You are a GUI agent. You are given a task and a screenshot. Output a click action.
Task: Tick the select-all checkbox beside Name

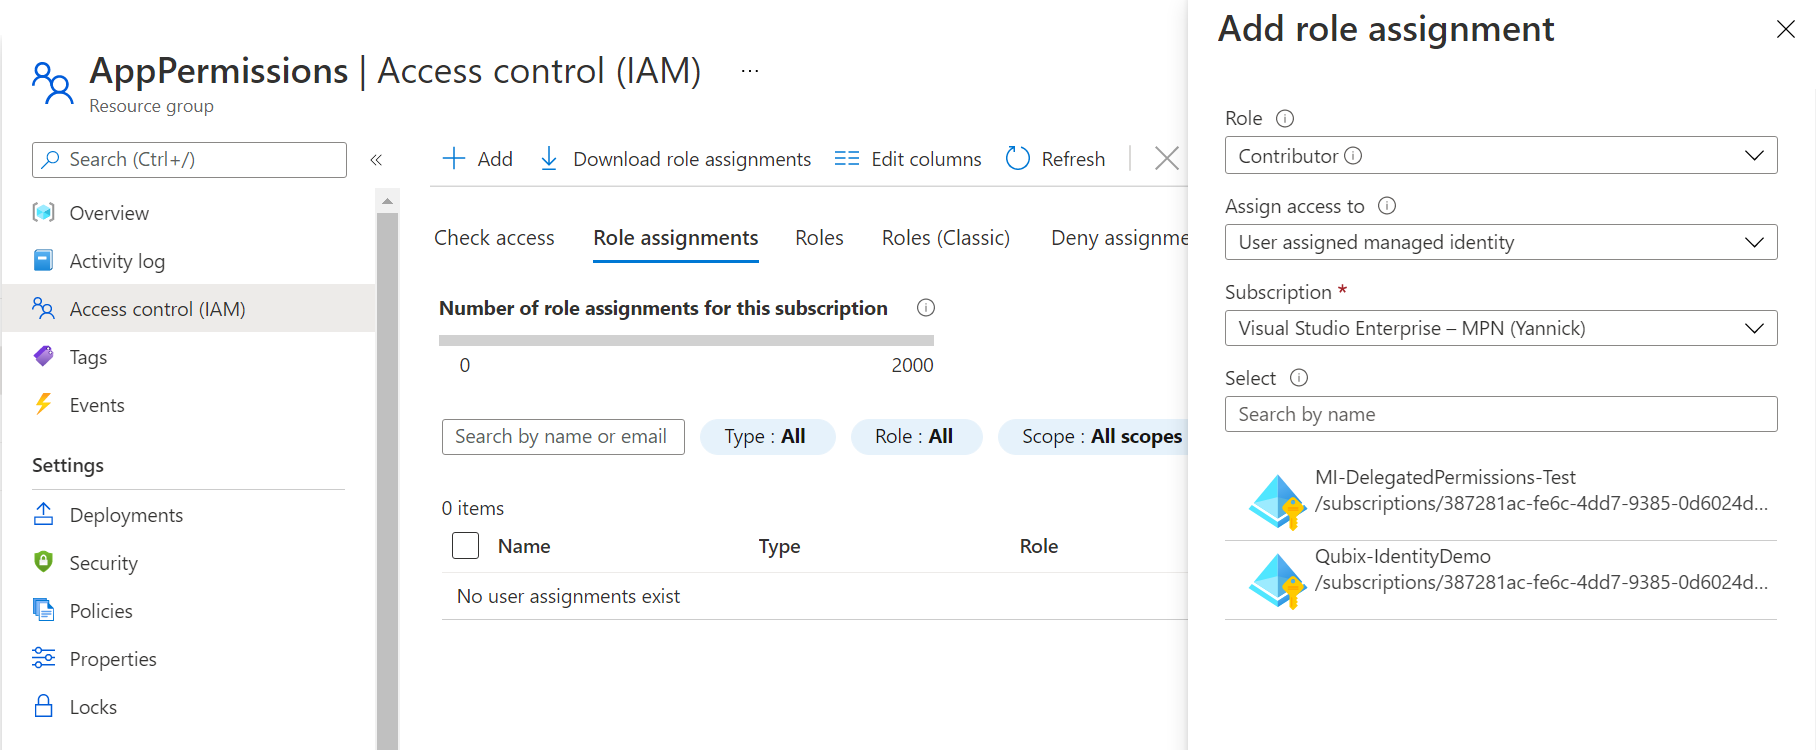466,545
